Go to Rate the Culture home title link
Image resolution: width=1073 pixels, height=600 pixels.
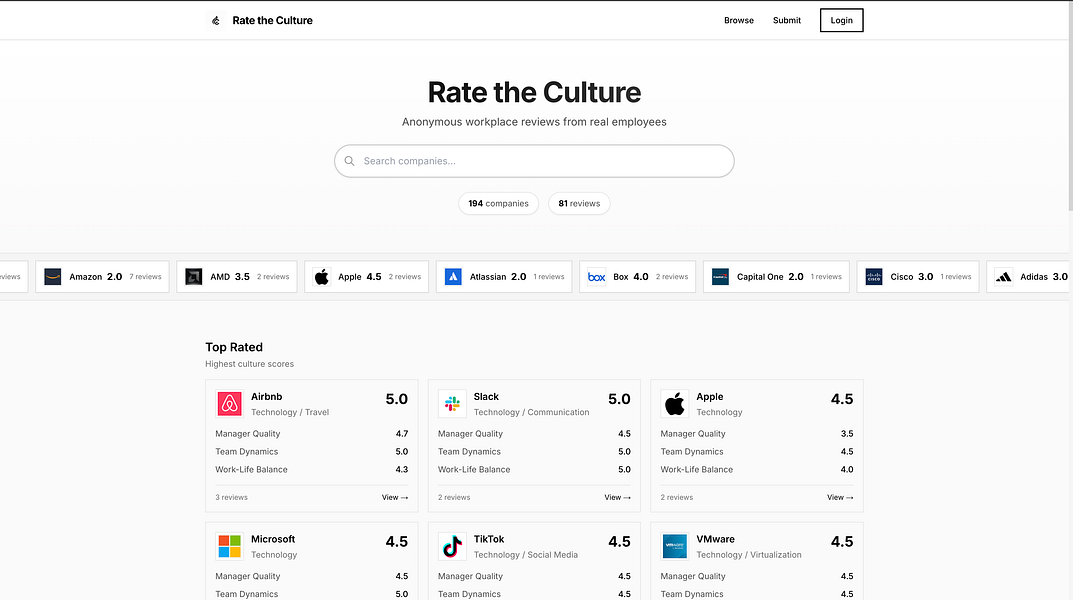click(x=272, y=21)
